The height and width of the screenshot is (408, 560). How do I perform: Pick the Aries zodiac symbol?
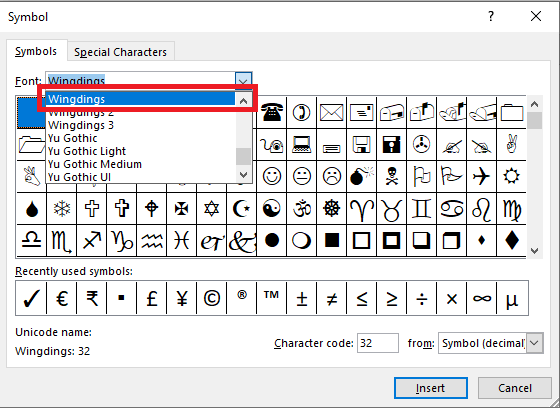pos(361,209)
